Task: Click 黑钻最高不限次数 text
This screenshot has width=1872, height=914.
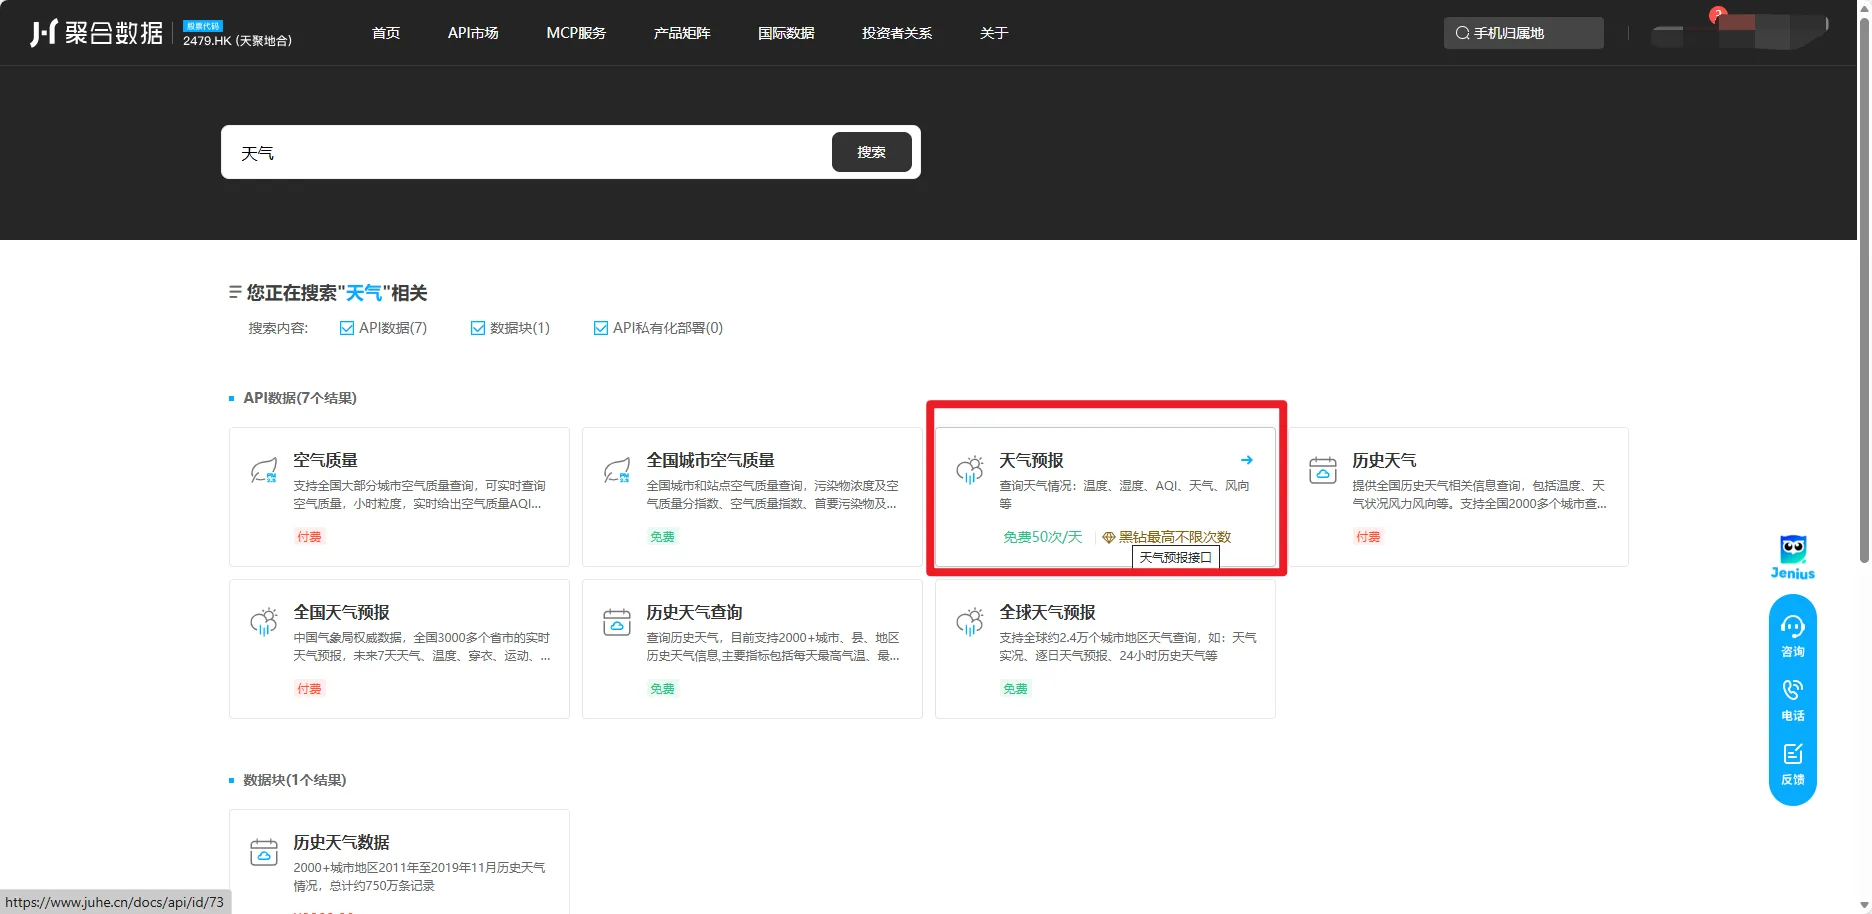Action: click(1175, 537)
